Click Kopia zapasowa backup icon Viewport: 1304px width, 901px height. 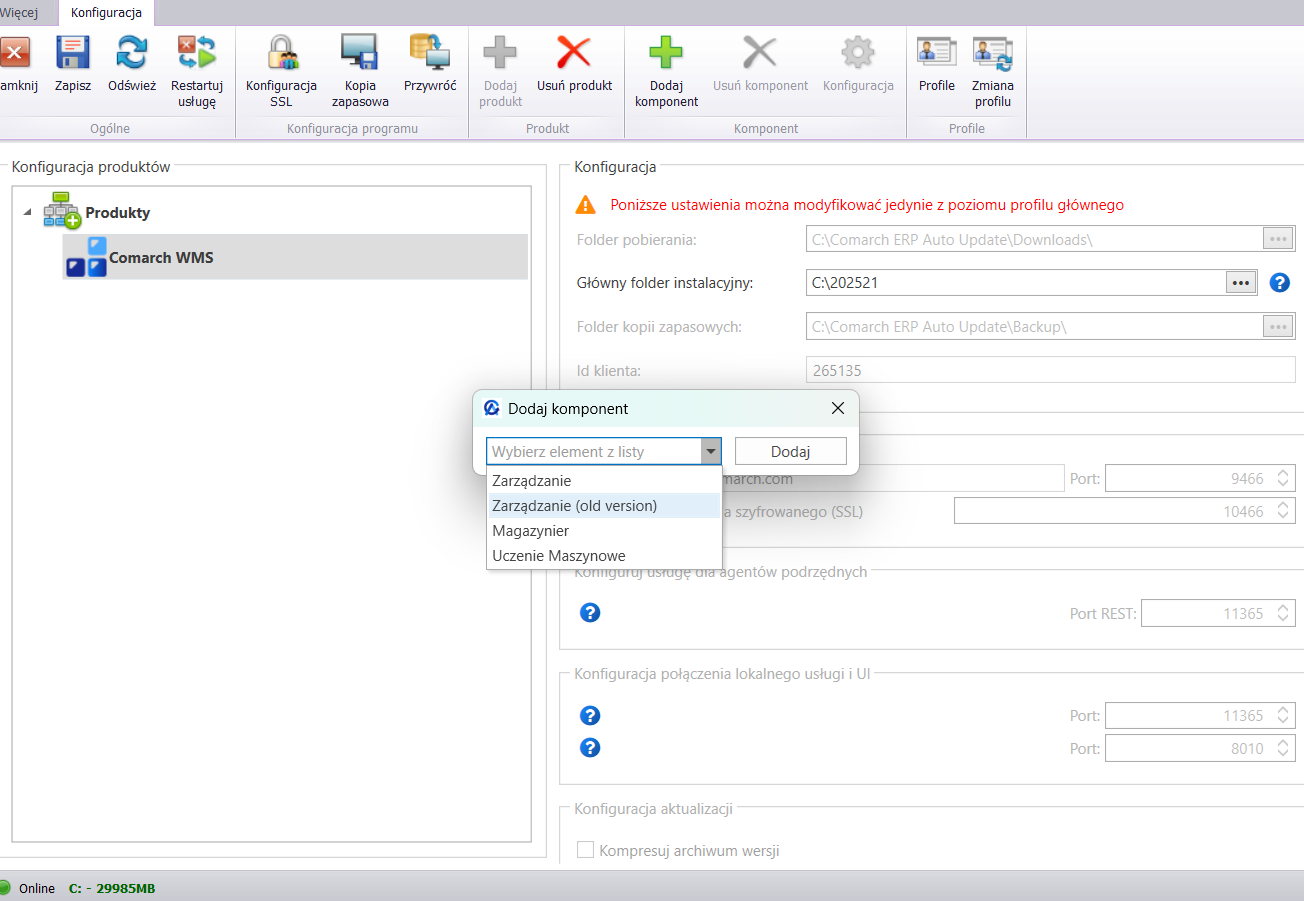(x=359, y=53)
